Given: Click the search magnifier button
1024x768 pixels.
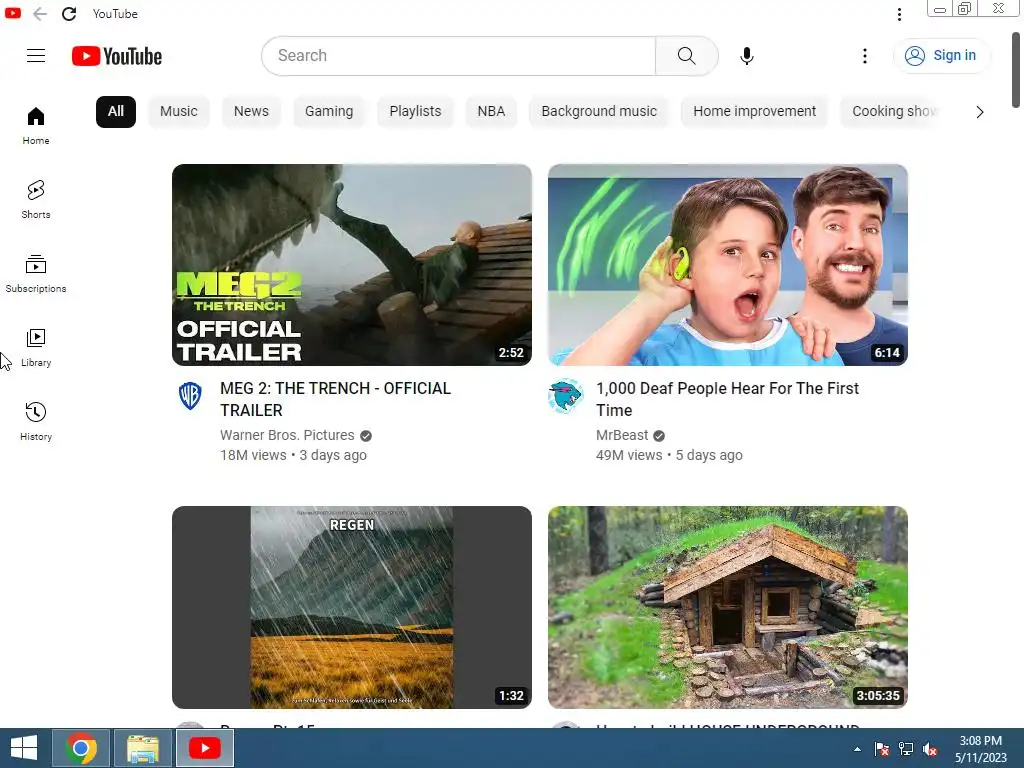Looking at the screenshot, I should pos(686,56).
